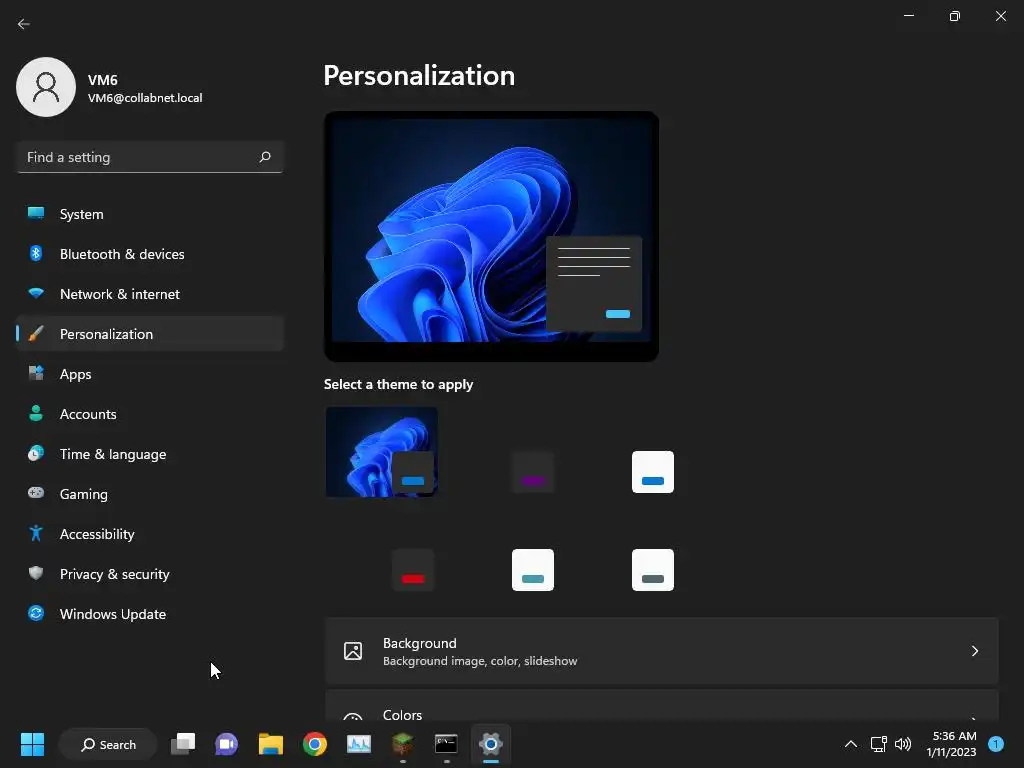Click the Time & language clock icon
The image size is (1024, 768).
tap(36, 453)
